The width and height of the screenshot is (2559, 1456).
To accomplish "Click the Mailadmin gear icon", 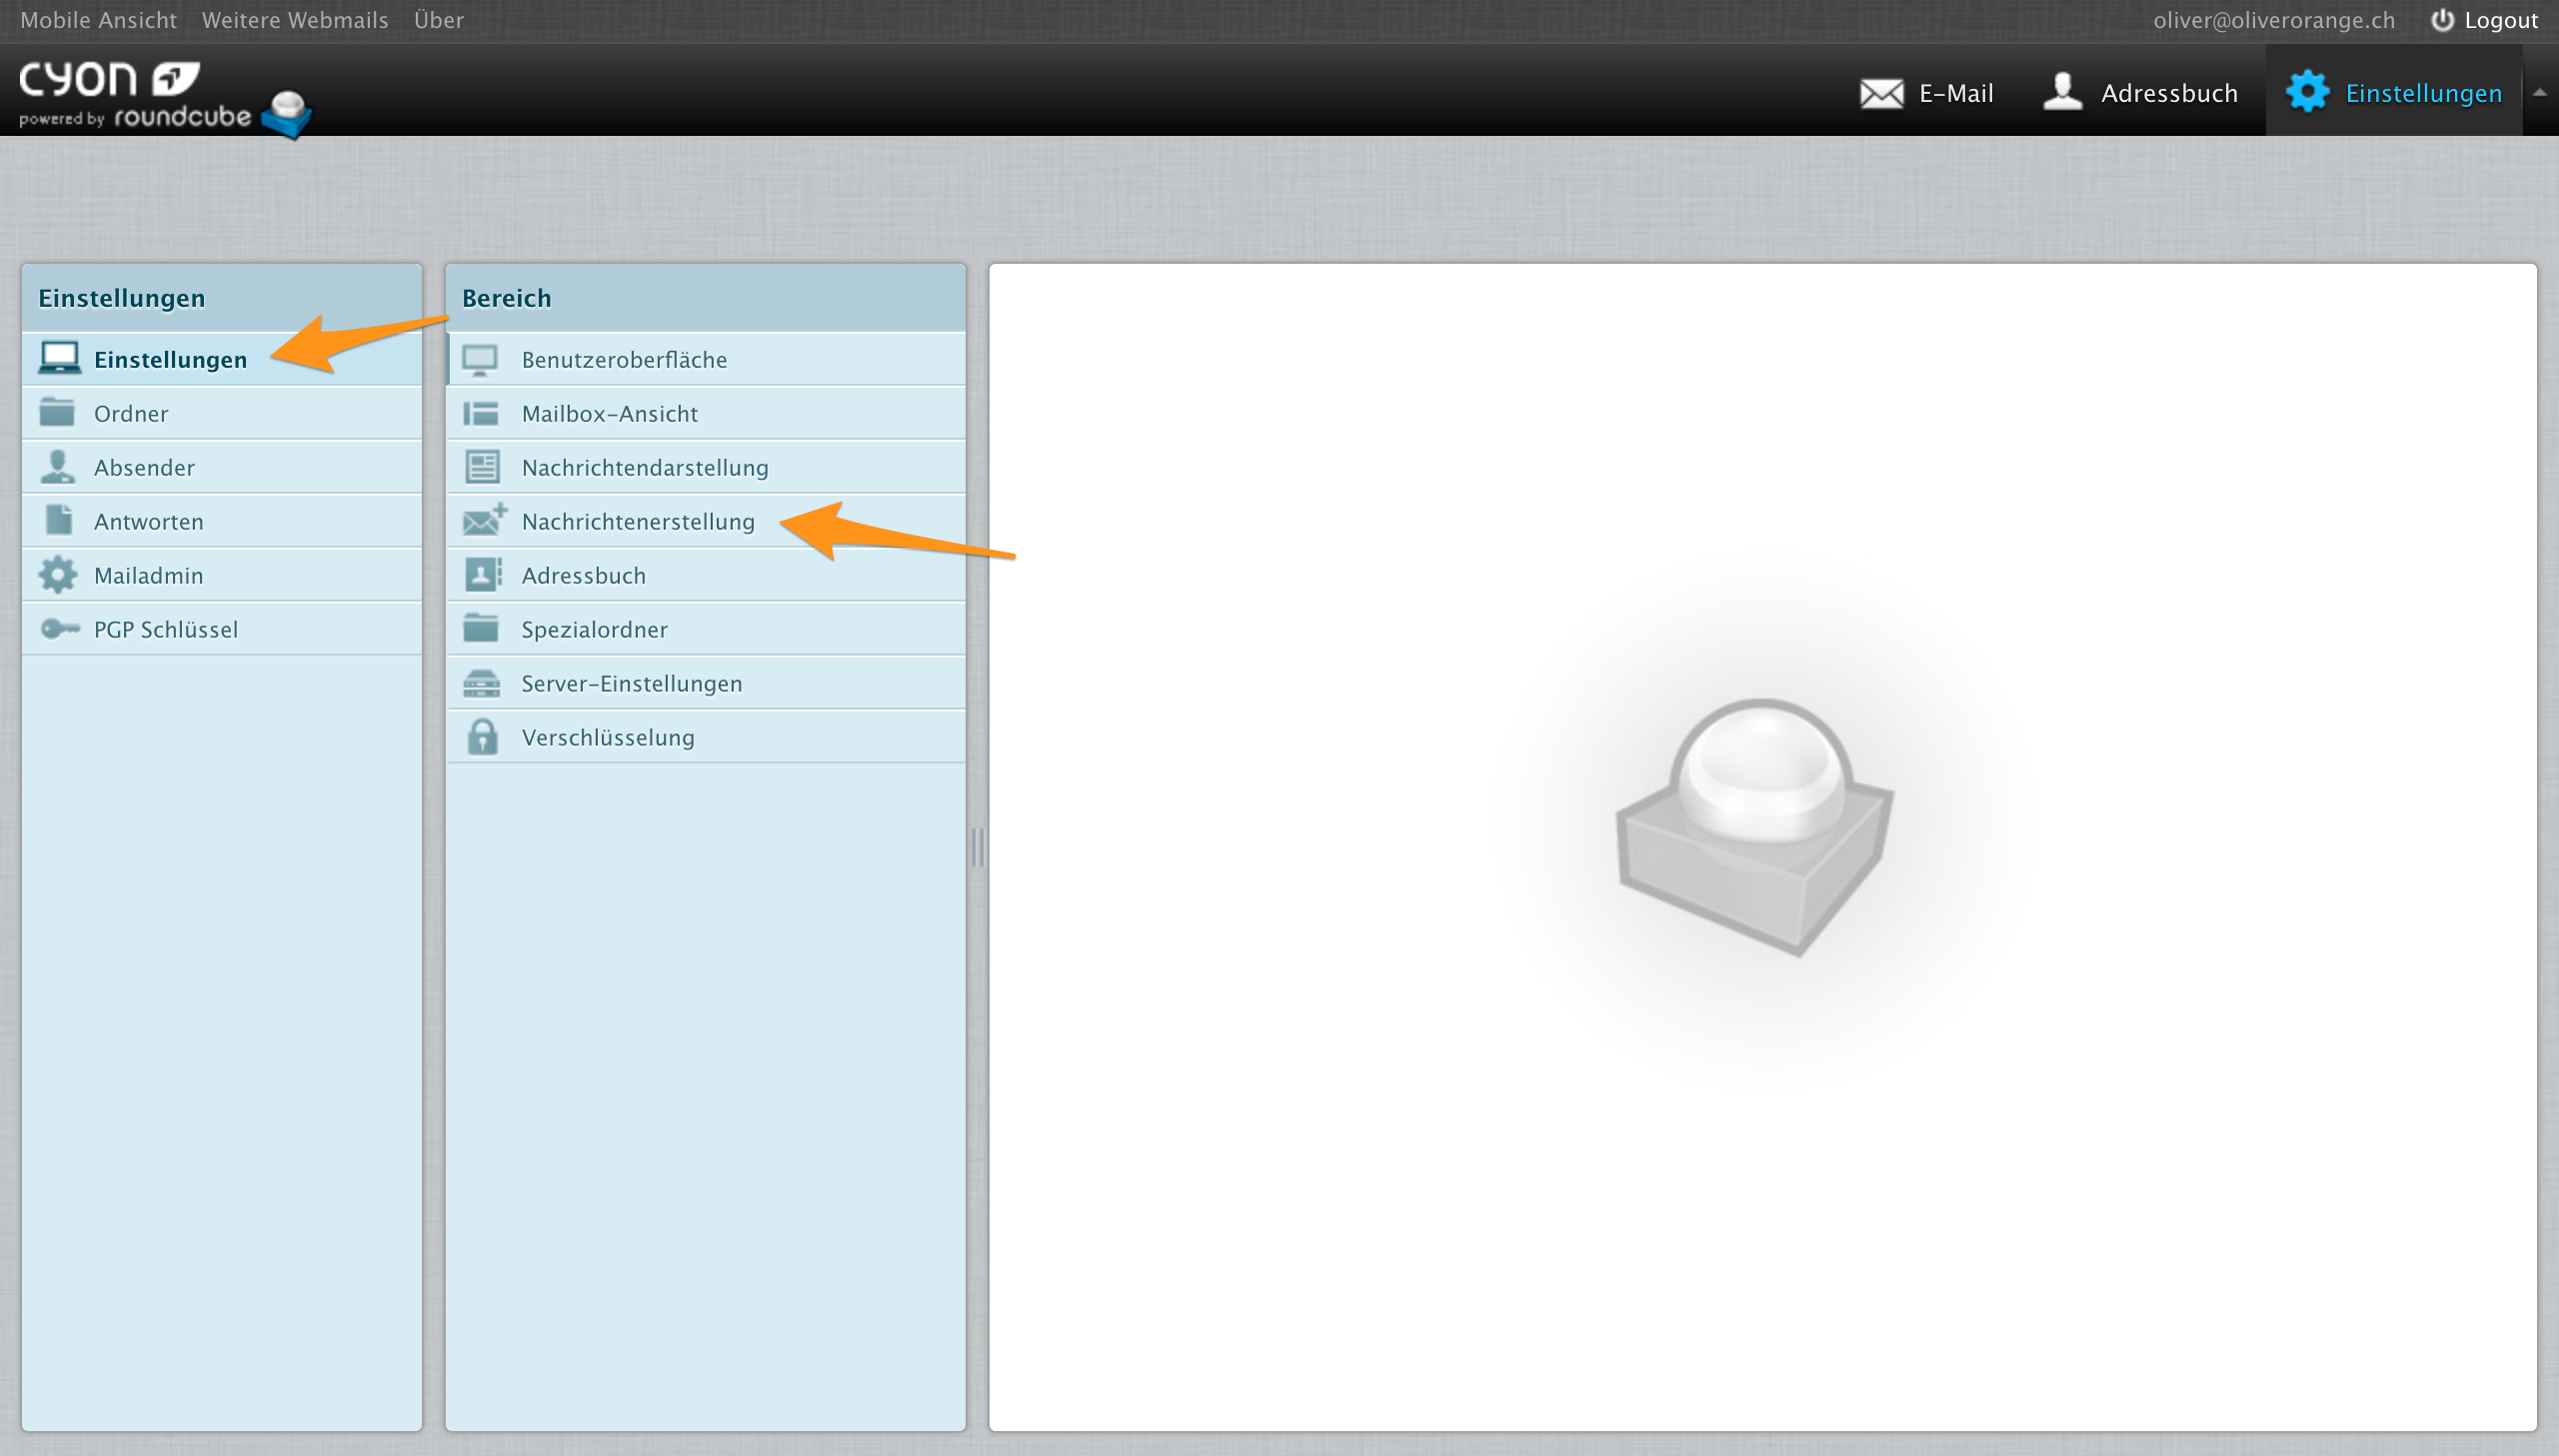I will [x=57, y=575].
